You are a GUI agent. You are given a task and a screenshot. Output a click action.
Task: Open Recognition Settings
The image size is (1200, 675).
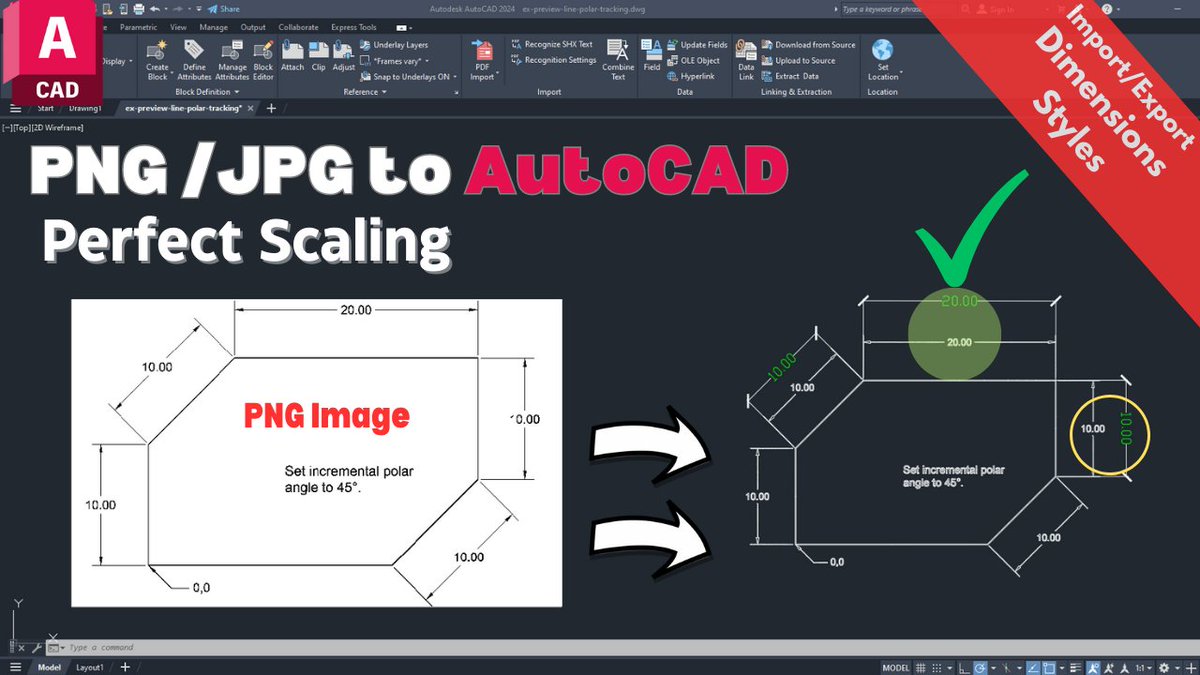pos(553,60)
